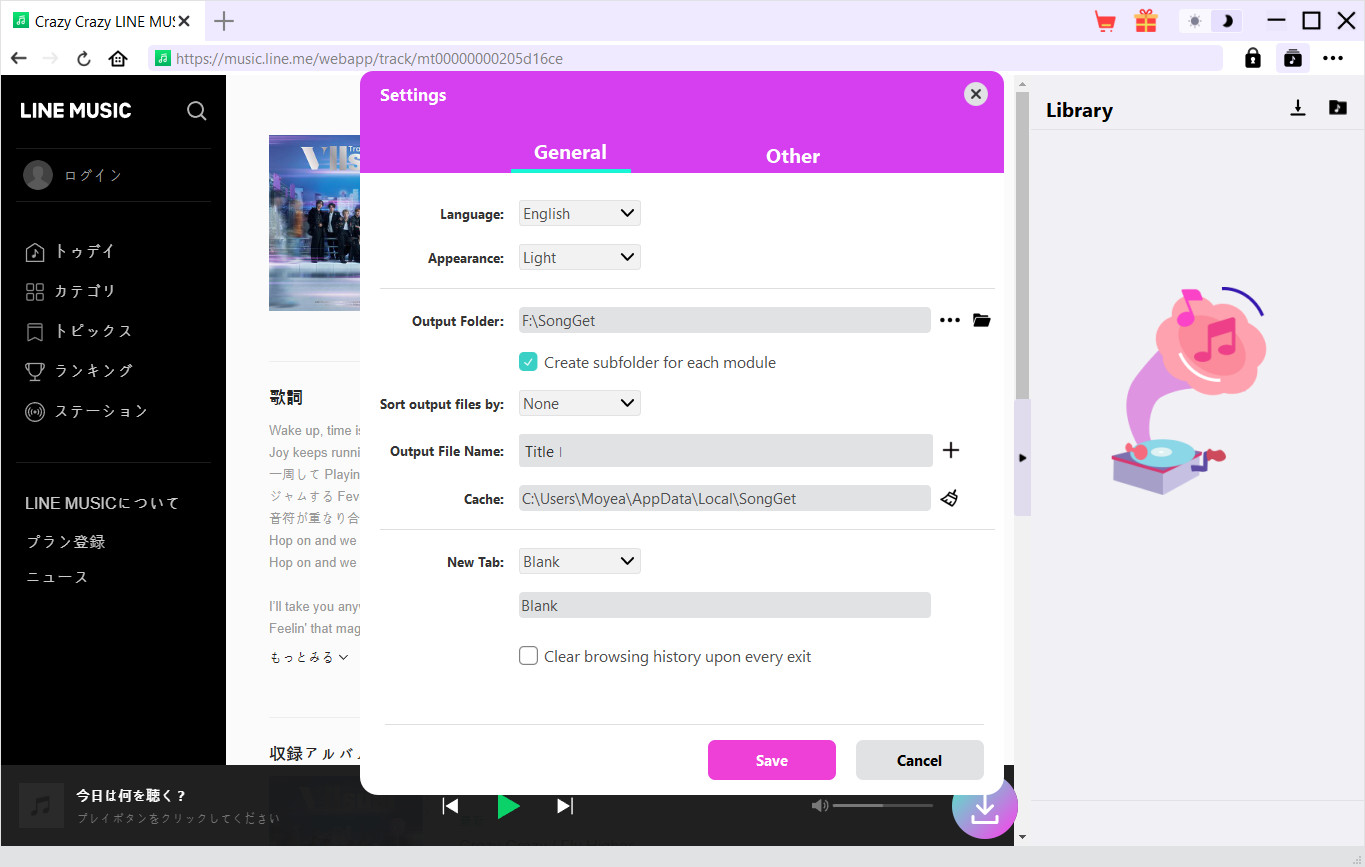Viewport: 1365px width, 867px height.
Task: Cancel the settings dialog
Action: pyautogui.click(x=920, y=760)
